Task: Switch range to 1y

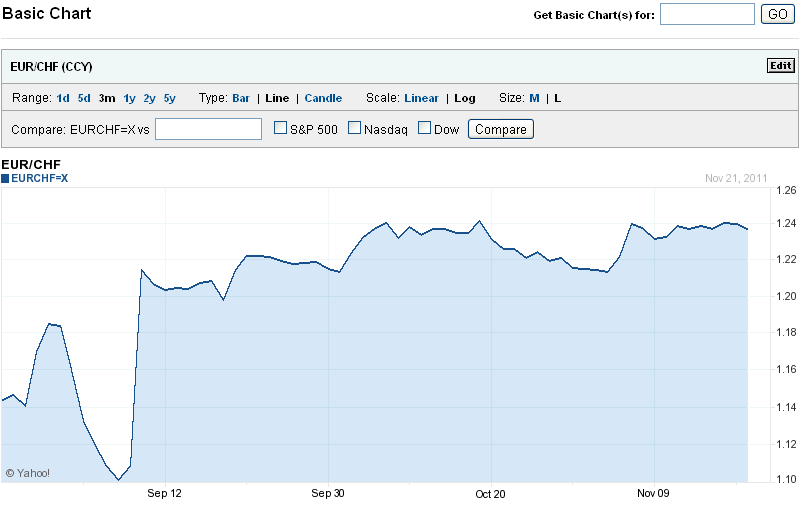Action: (129, 98)
